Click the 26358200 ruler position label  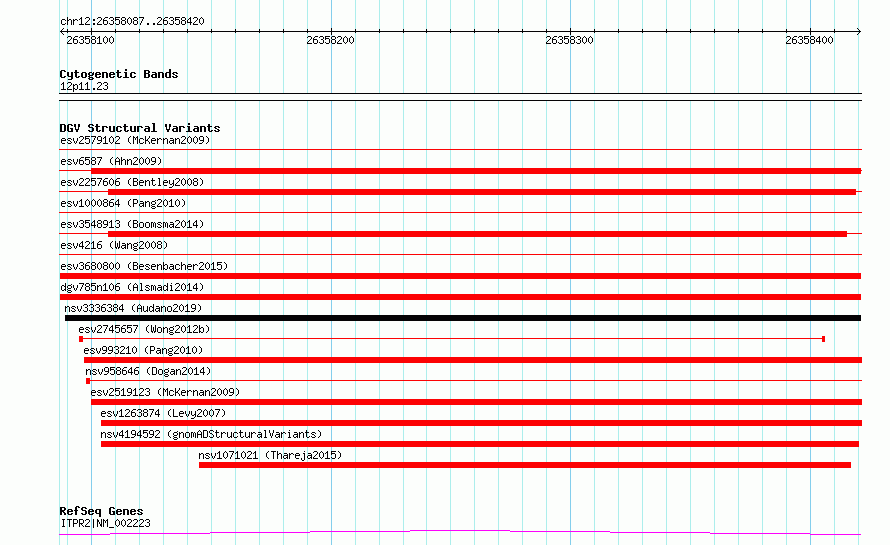(330, 40)
